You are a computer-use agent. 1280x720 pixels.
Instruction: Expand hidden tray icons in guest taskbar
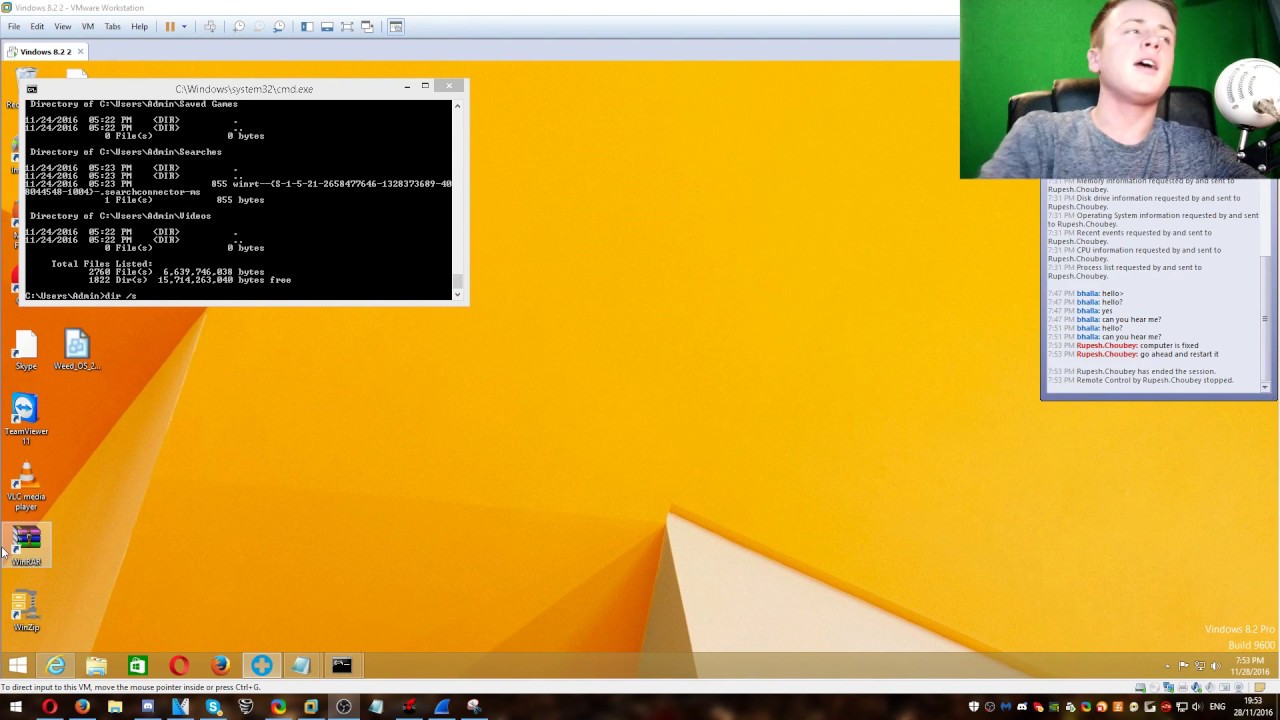click(1167, 666)
